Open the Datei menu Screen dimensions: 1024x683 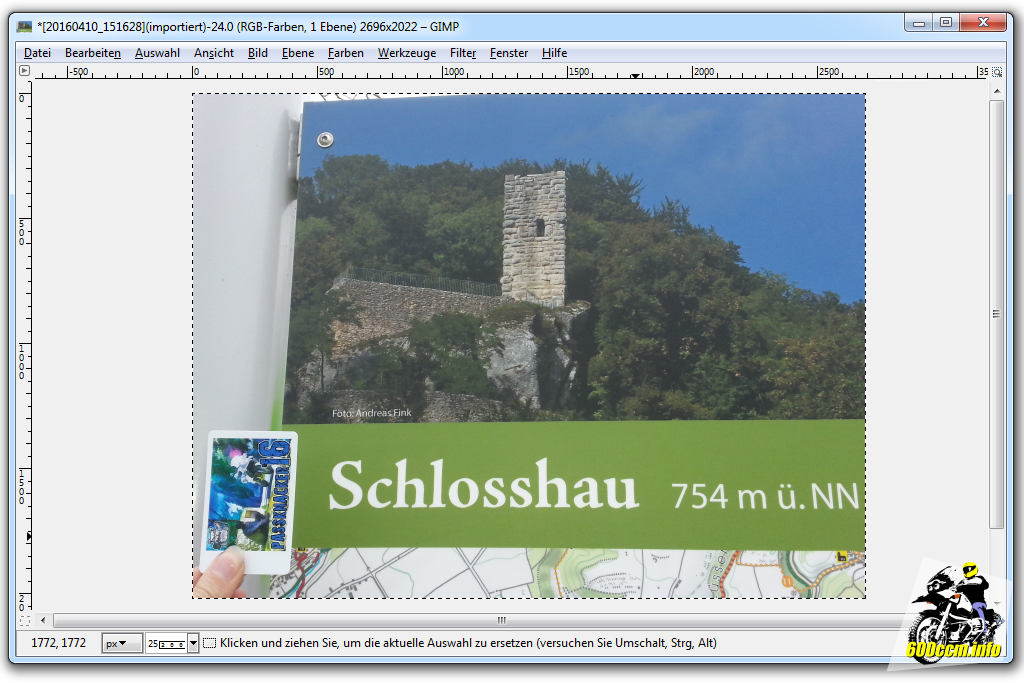click(37, 53)
